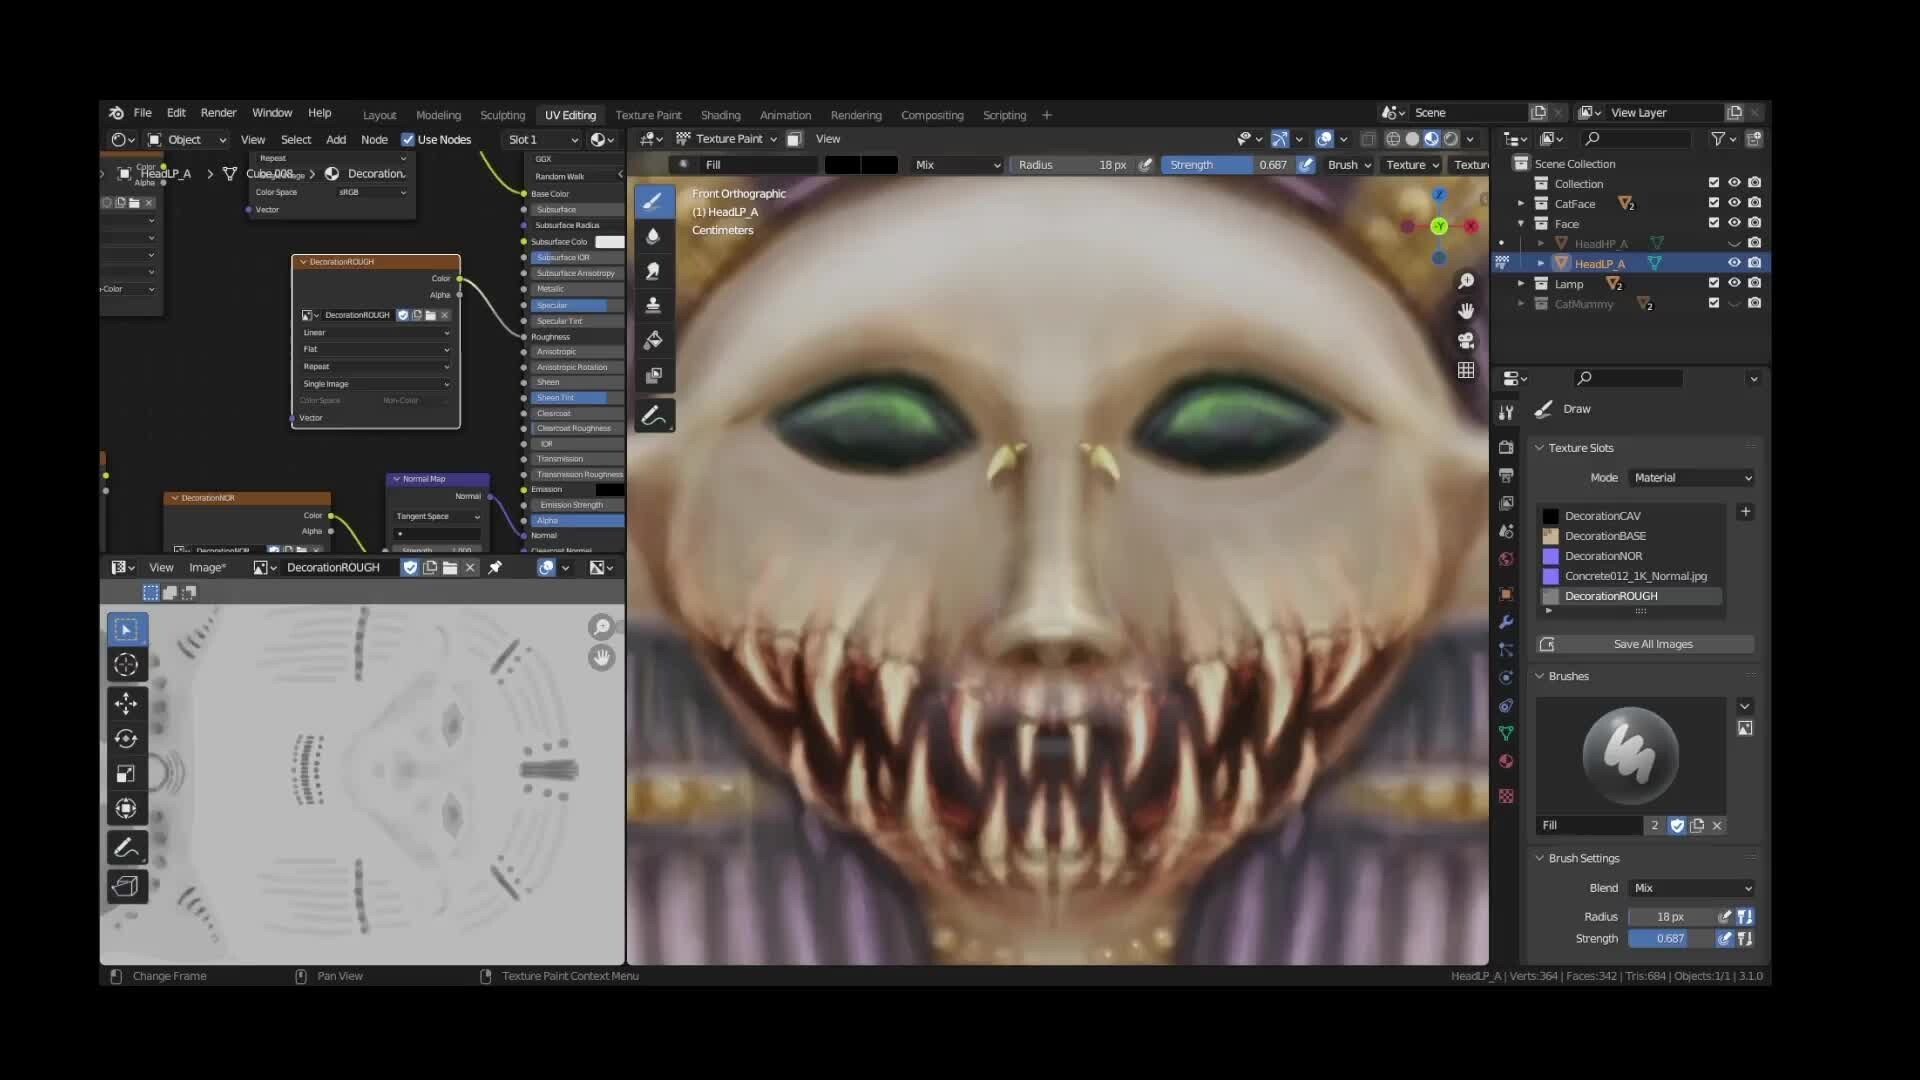
Task: Adjust the Strength slider in Brush Settings
Action: 1667,938
